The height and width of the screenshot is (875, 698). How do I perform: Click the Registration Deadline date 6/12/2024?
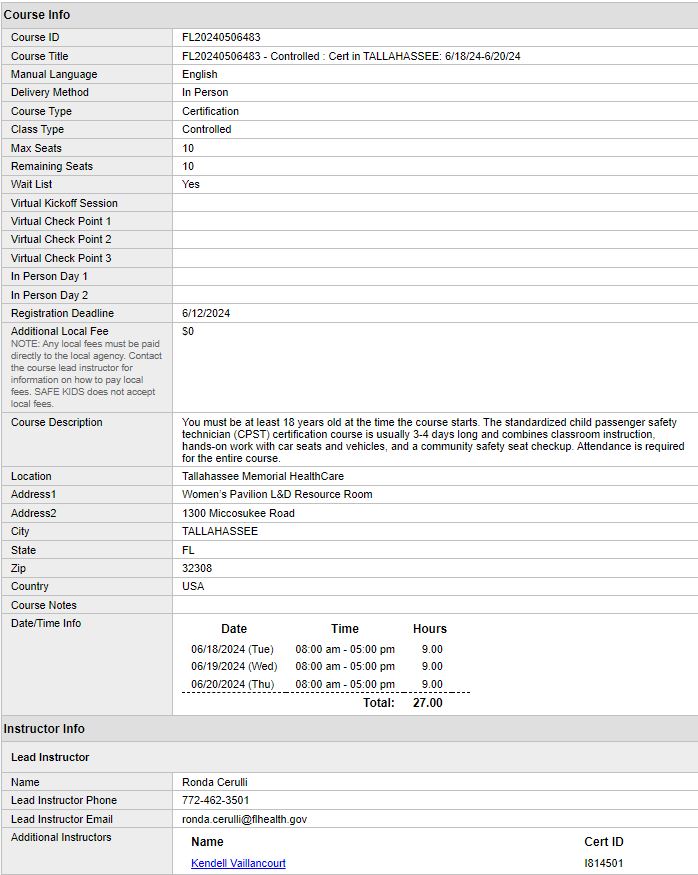(206, 313)
